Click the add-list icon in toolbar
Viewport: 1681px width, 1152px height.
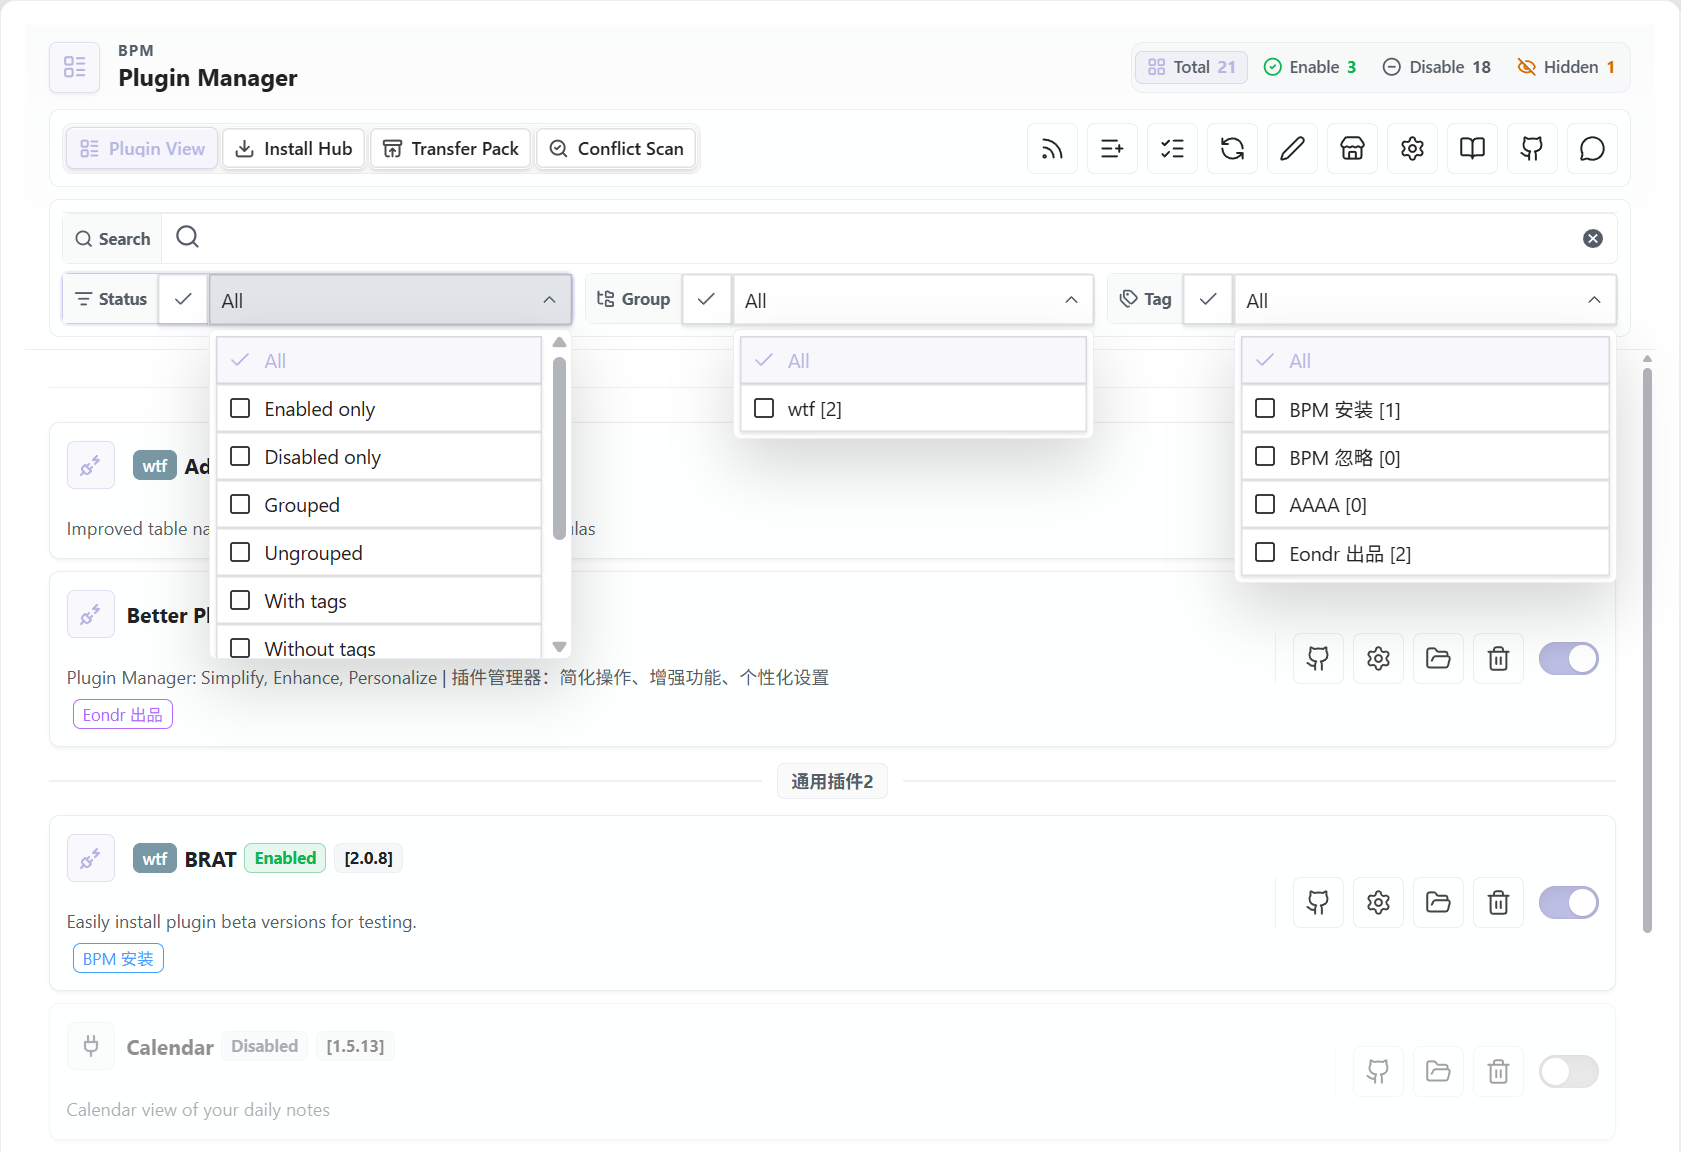pyautogui.click(x=1112, y=149)
